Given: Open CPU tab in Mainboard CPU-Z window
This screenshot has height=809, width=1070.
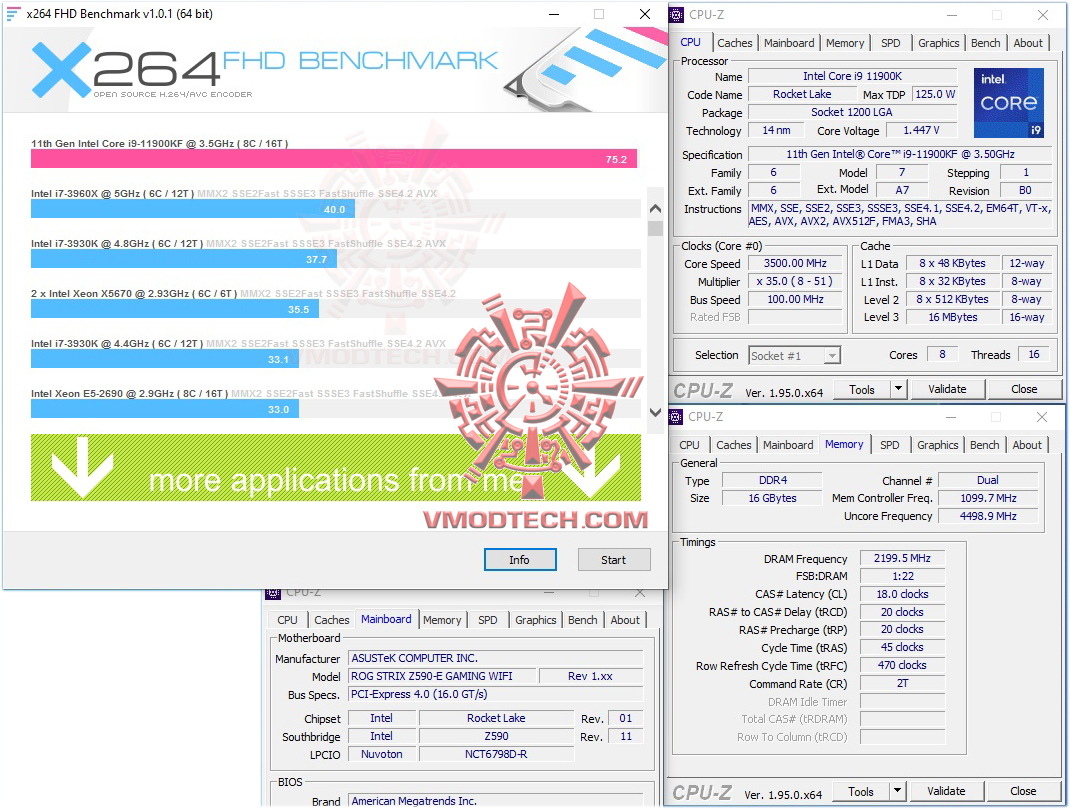Looking at the screenshot, I should pyautogui.click(x=287, y=620).
